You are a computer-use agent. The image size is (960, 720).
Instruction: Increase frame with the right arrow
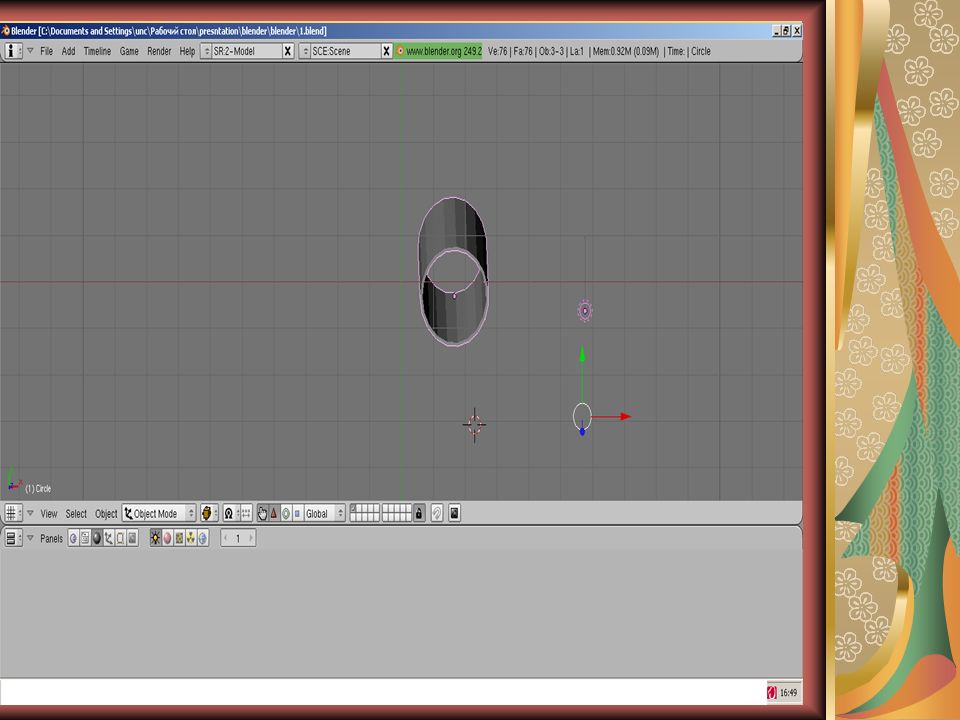250,538
